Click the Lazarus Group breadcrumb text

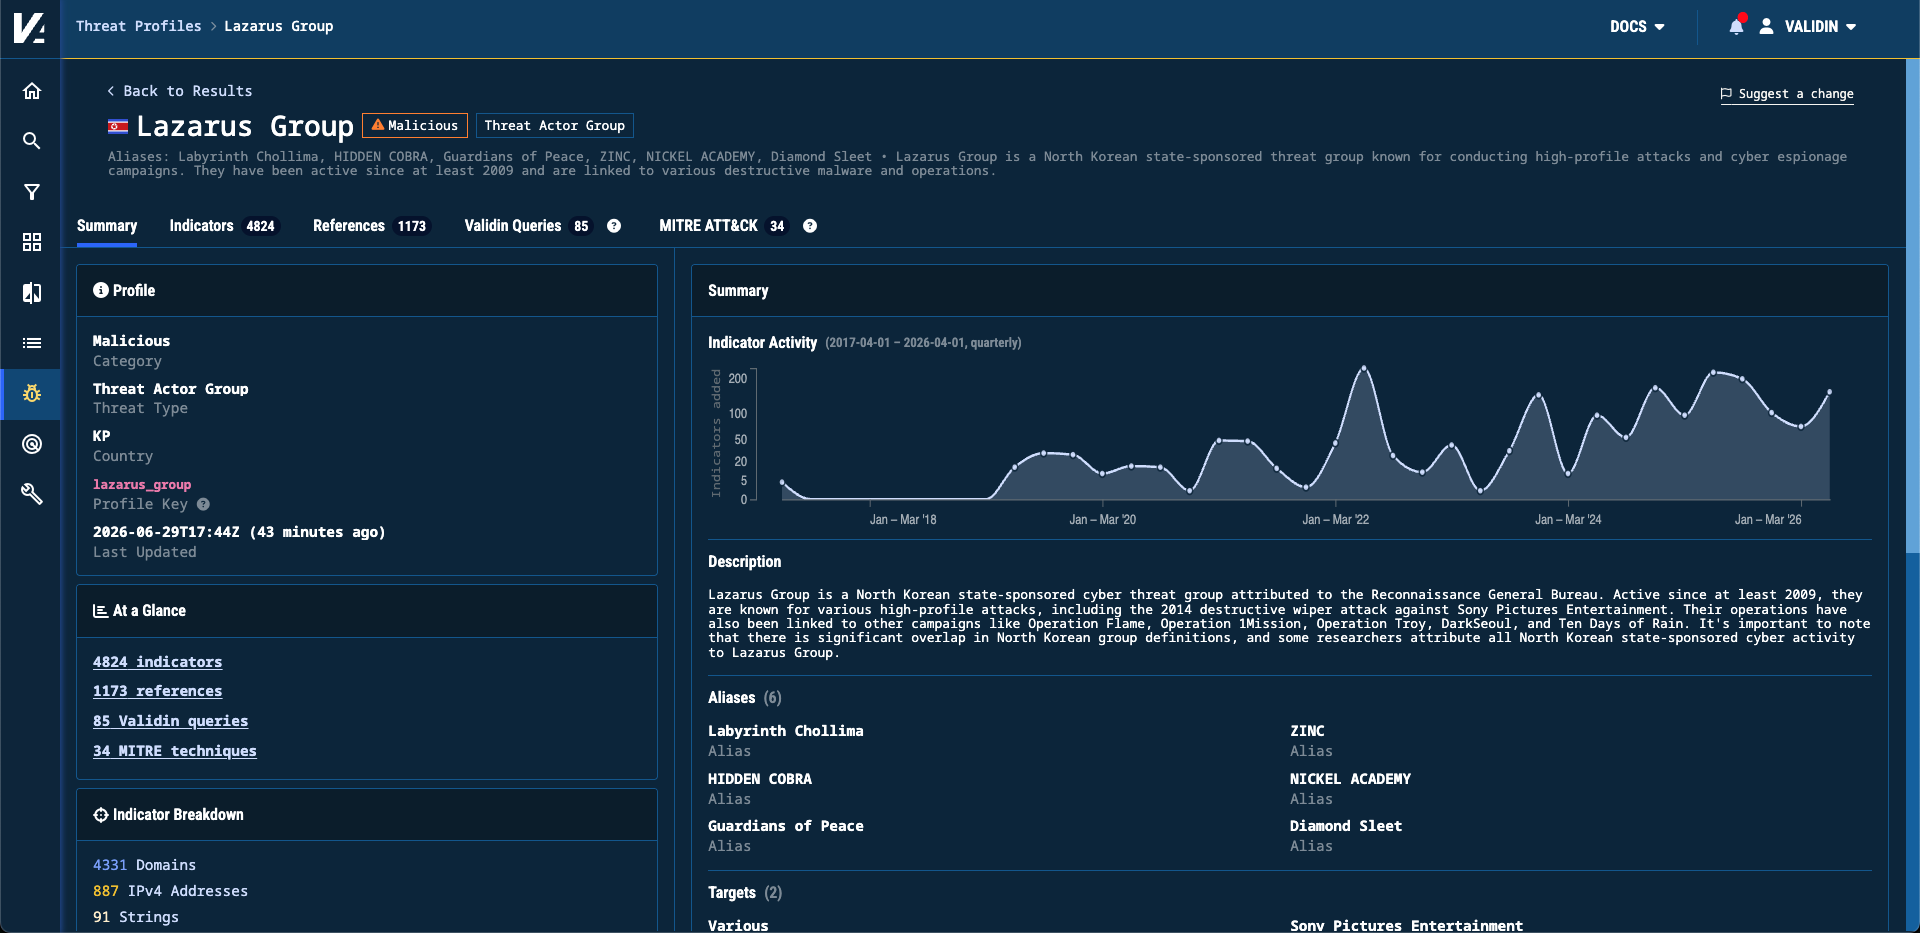point(279,26)
